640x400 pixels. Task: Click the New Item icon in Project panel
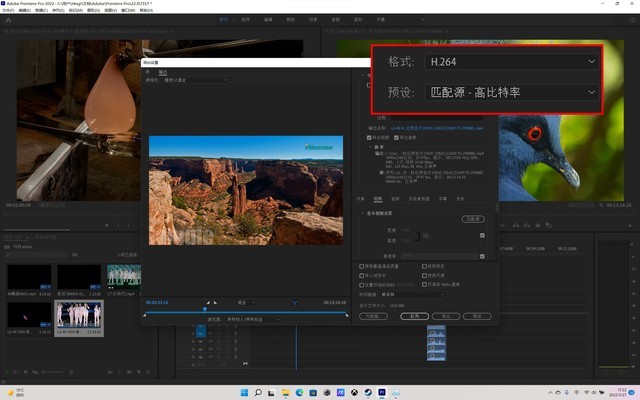139,372
